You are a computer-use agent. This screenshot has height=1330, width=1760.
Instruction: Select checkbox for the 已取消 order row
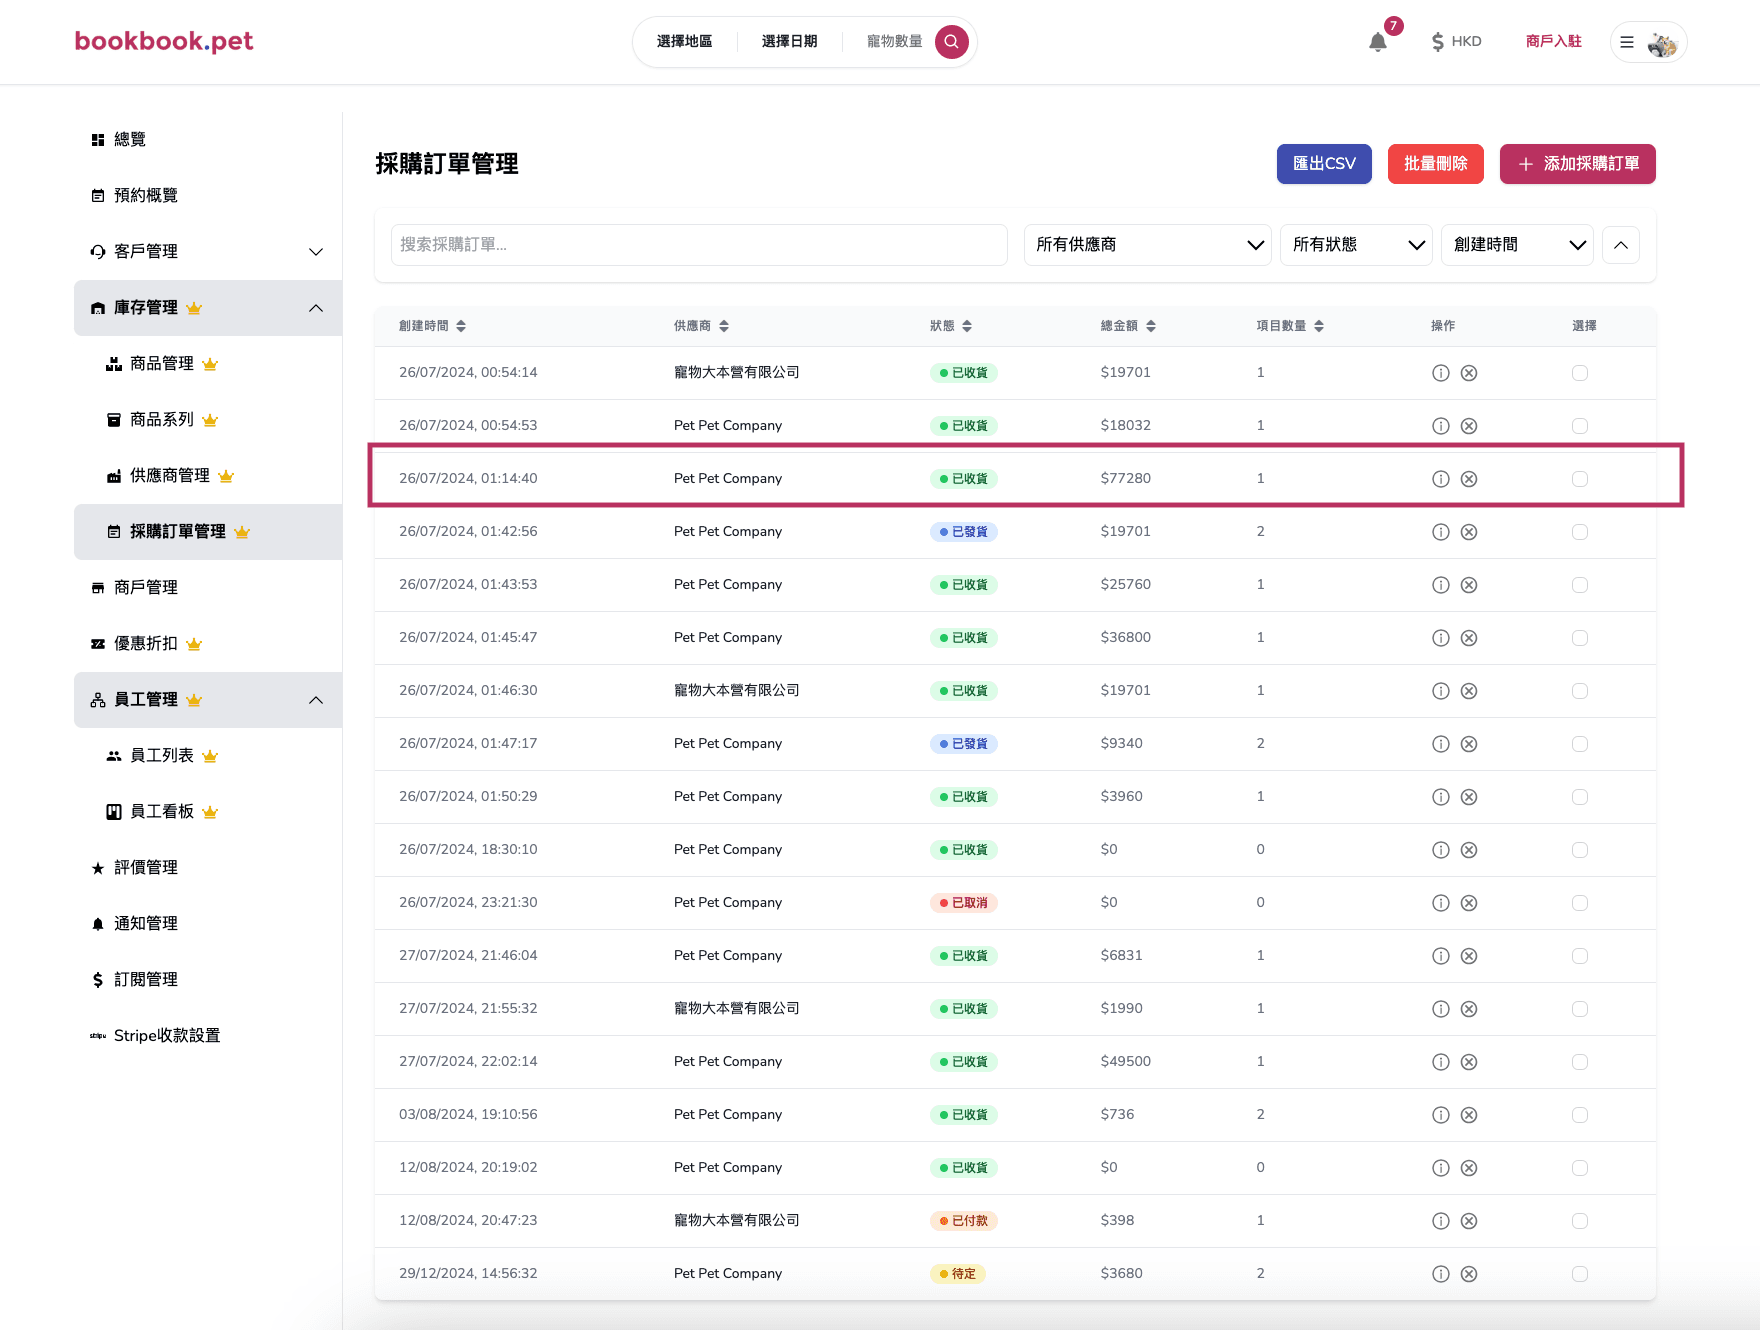tap(1580, 903)
